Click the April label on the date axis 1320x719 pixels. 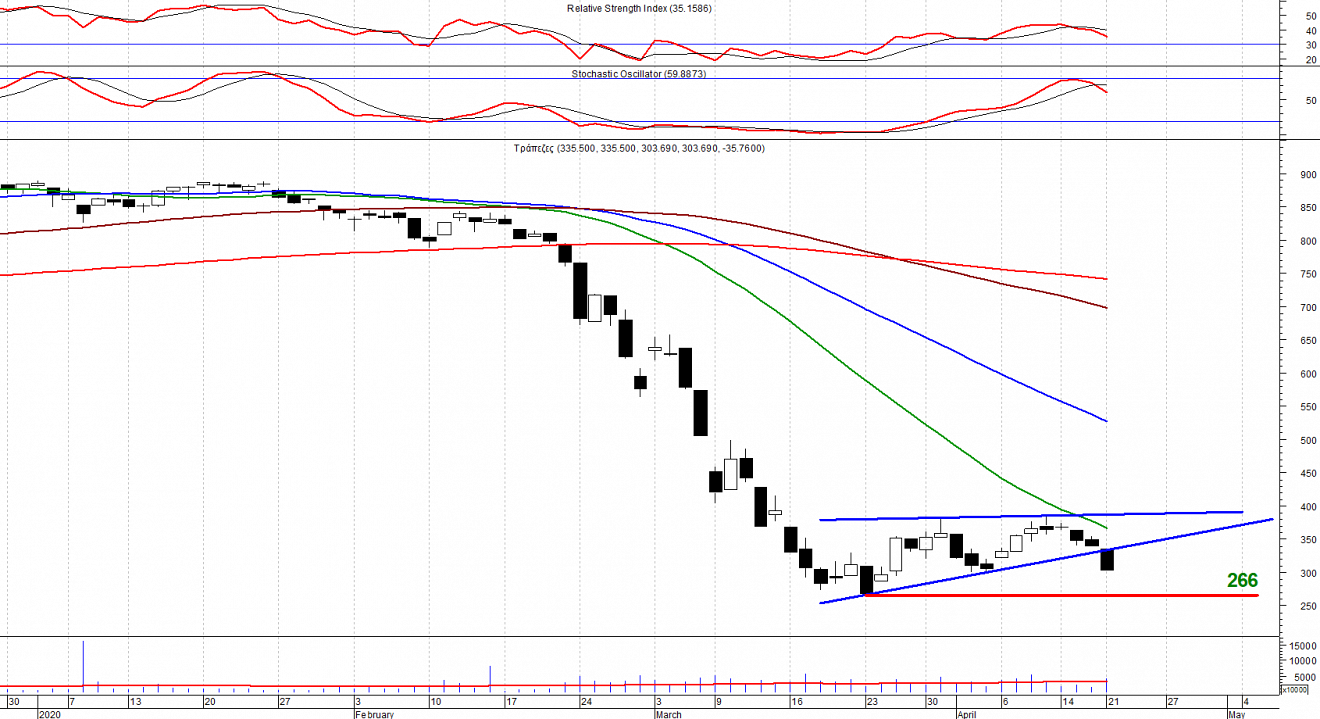click(966, 714)
